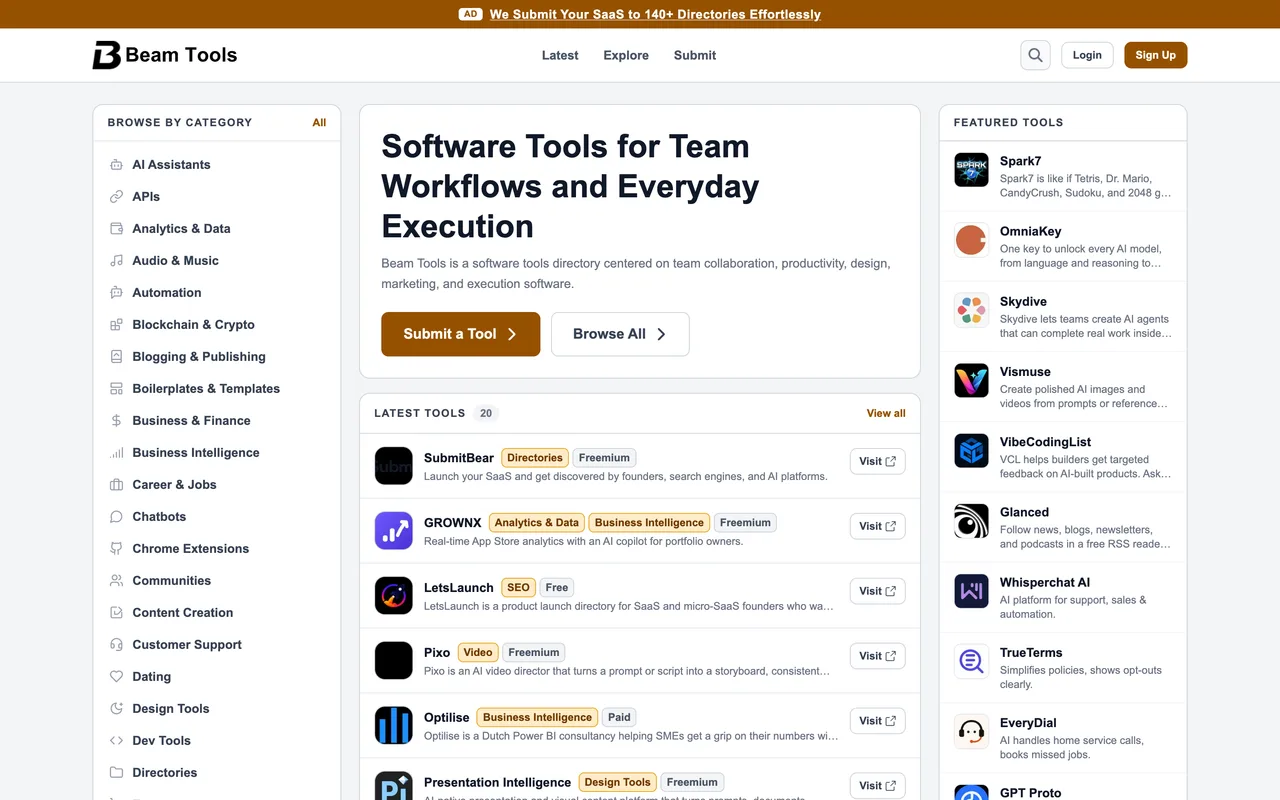This screenshot has width=1280, height=800.
Task: Click the search magnifier icon in header
Action: pos(1035,55)
